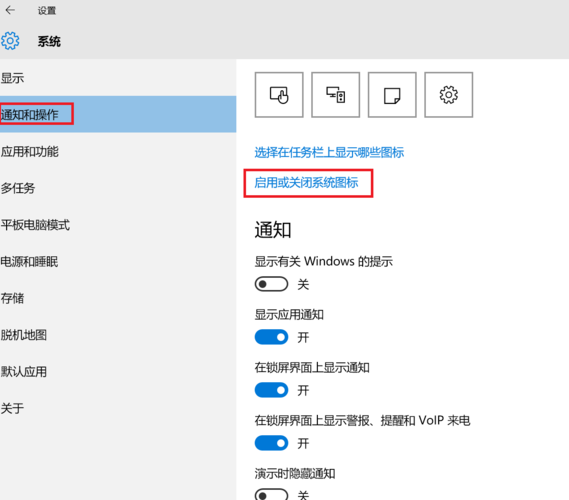This screenshot has width=569, height=500.
Task: Open 存储 settings page
Action: pos(118,298)
